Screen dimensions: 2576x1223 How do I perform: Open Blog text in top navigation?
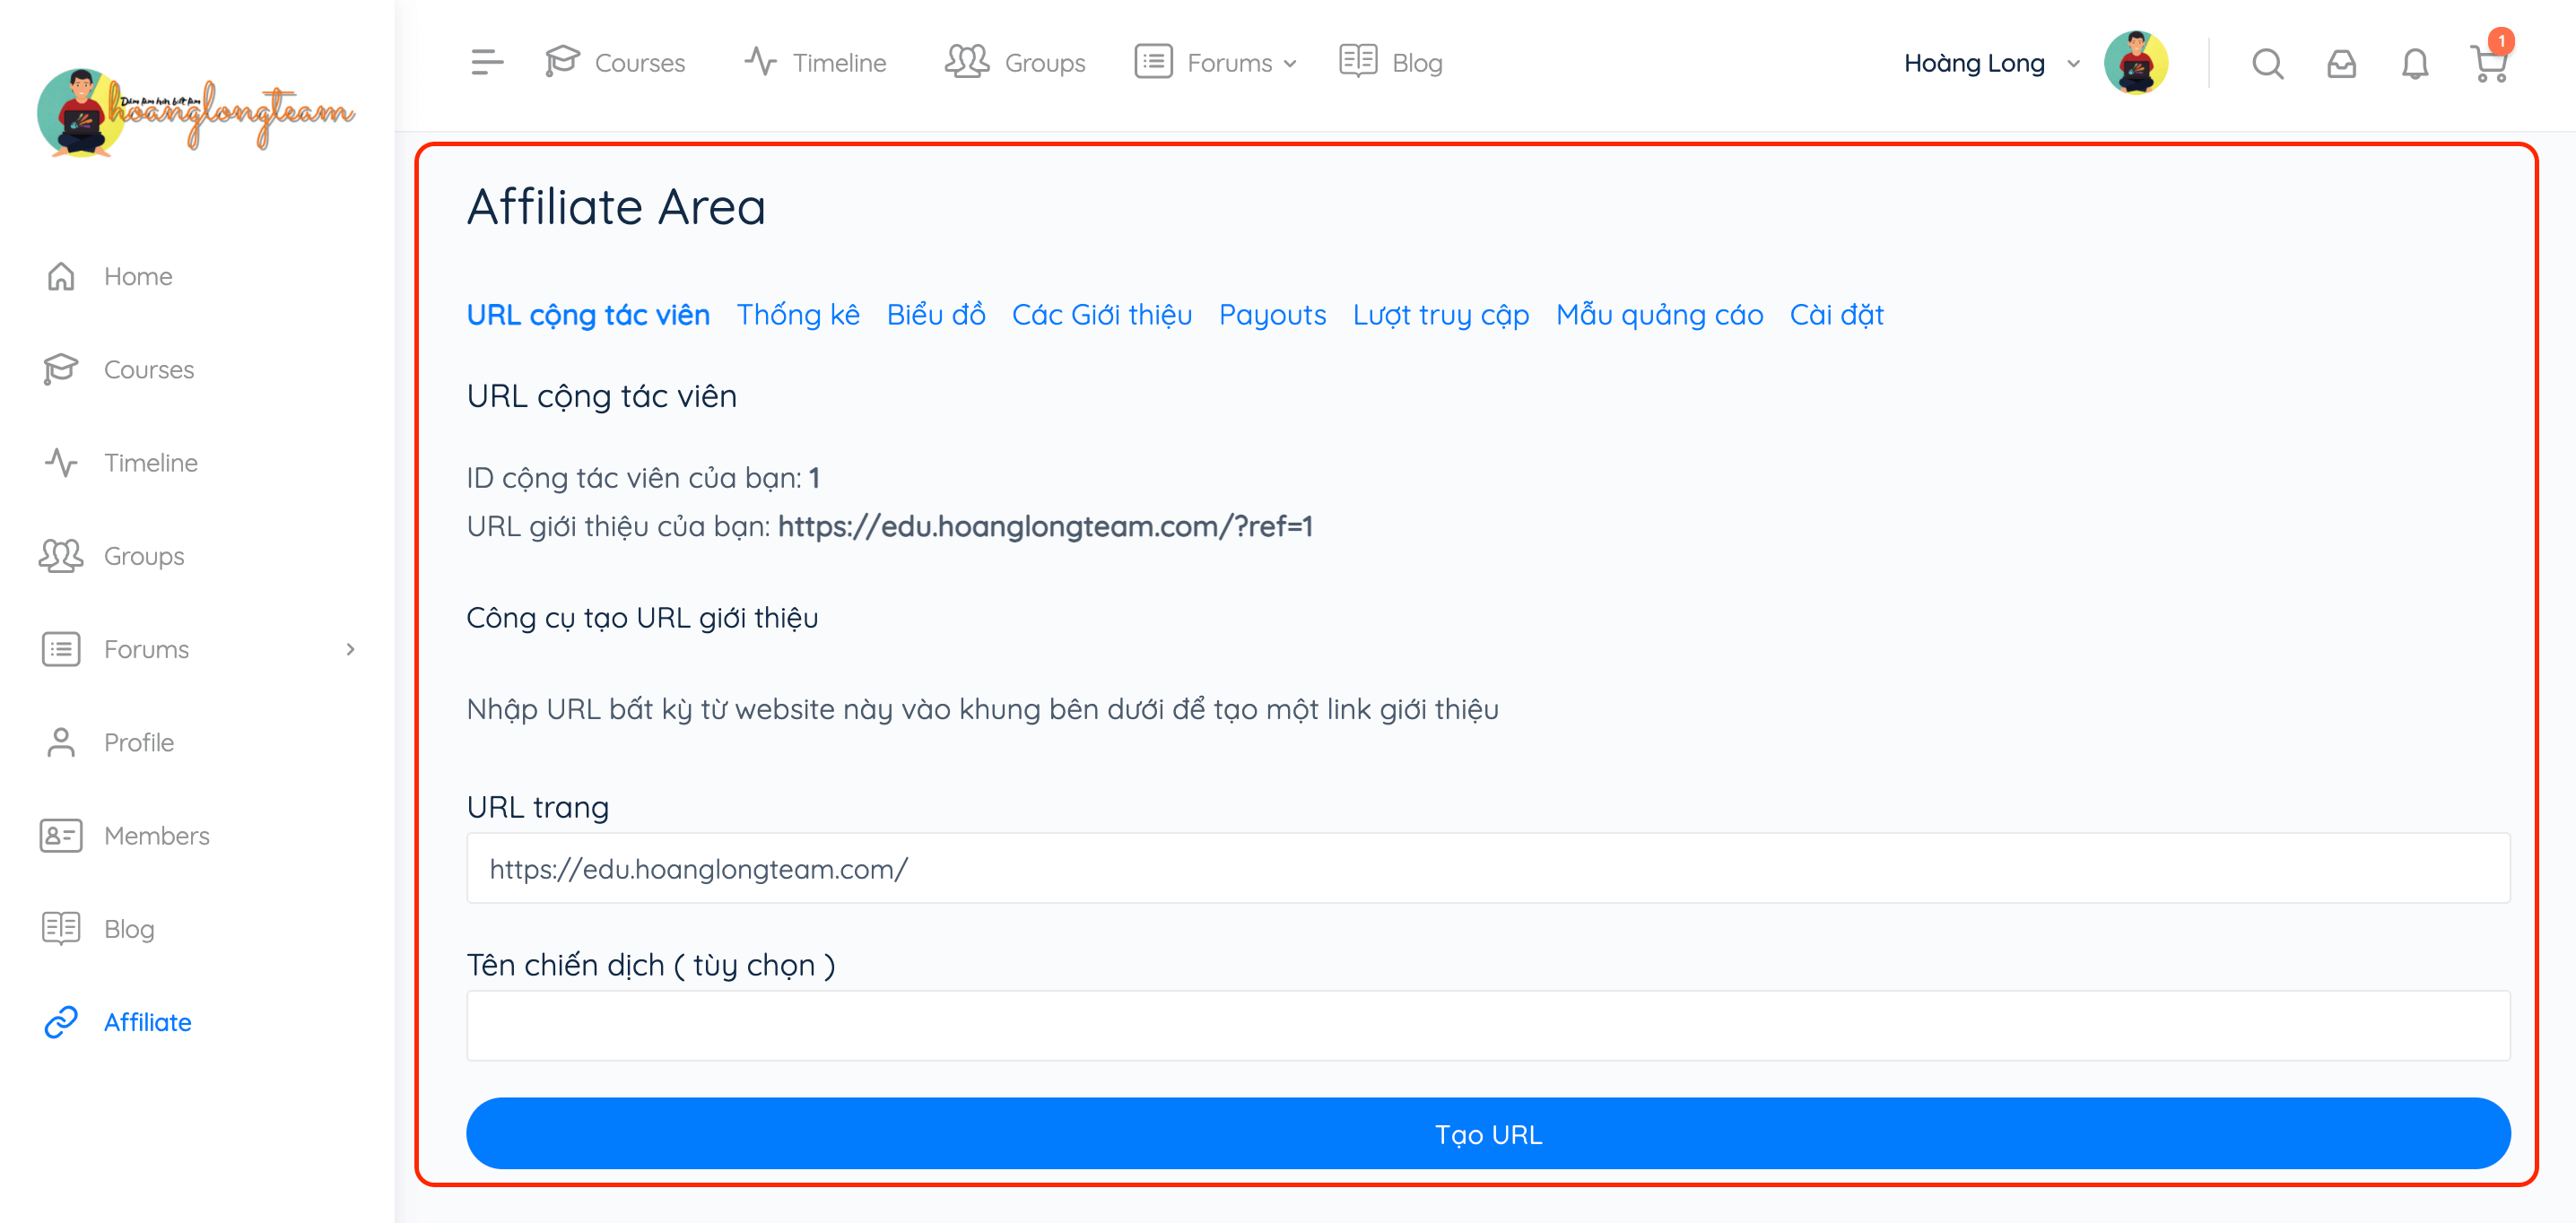[1417, 63]
